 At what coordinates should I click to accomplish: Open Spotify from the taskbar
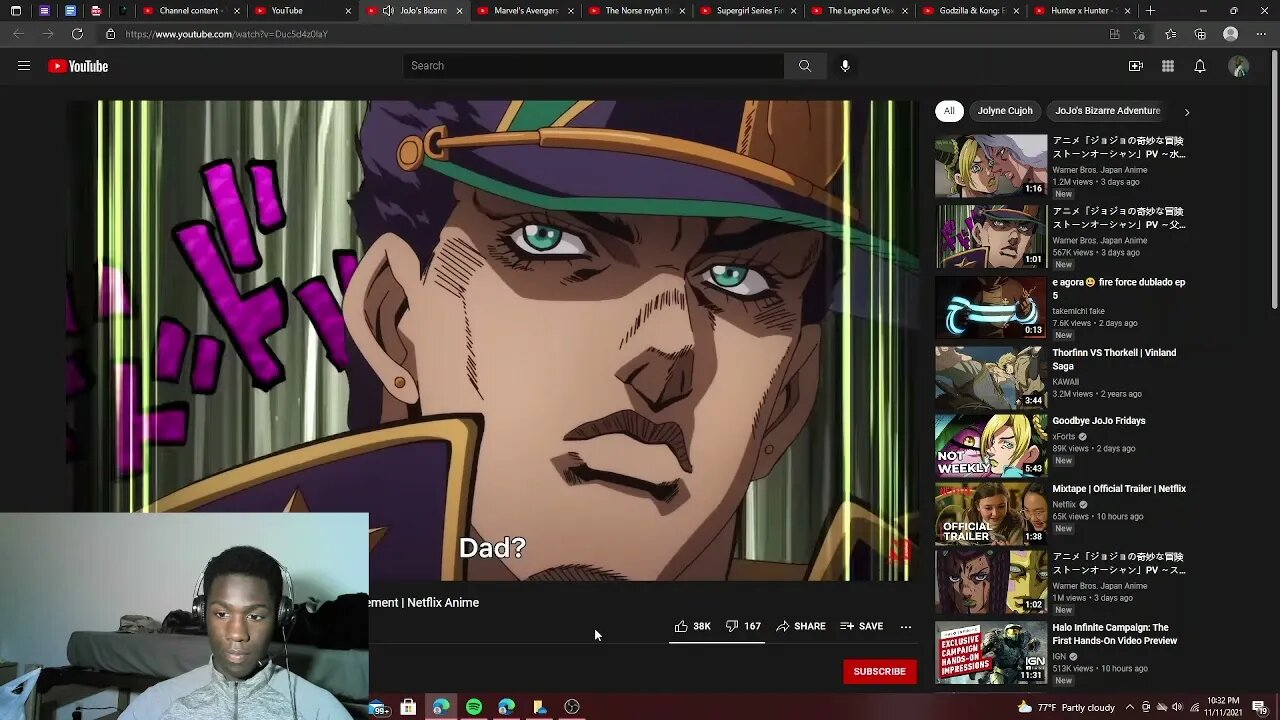(474, 707)
